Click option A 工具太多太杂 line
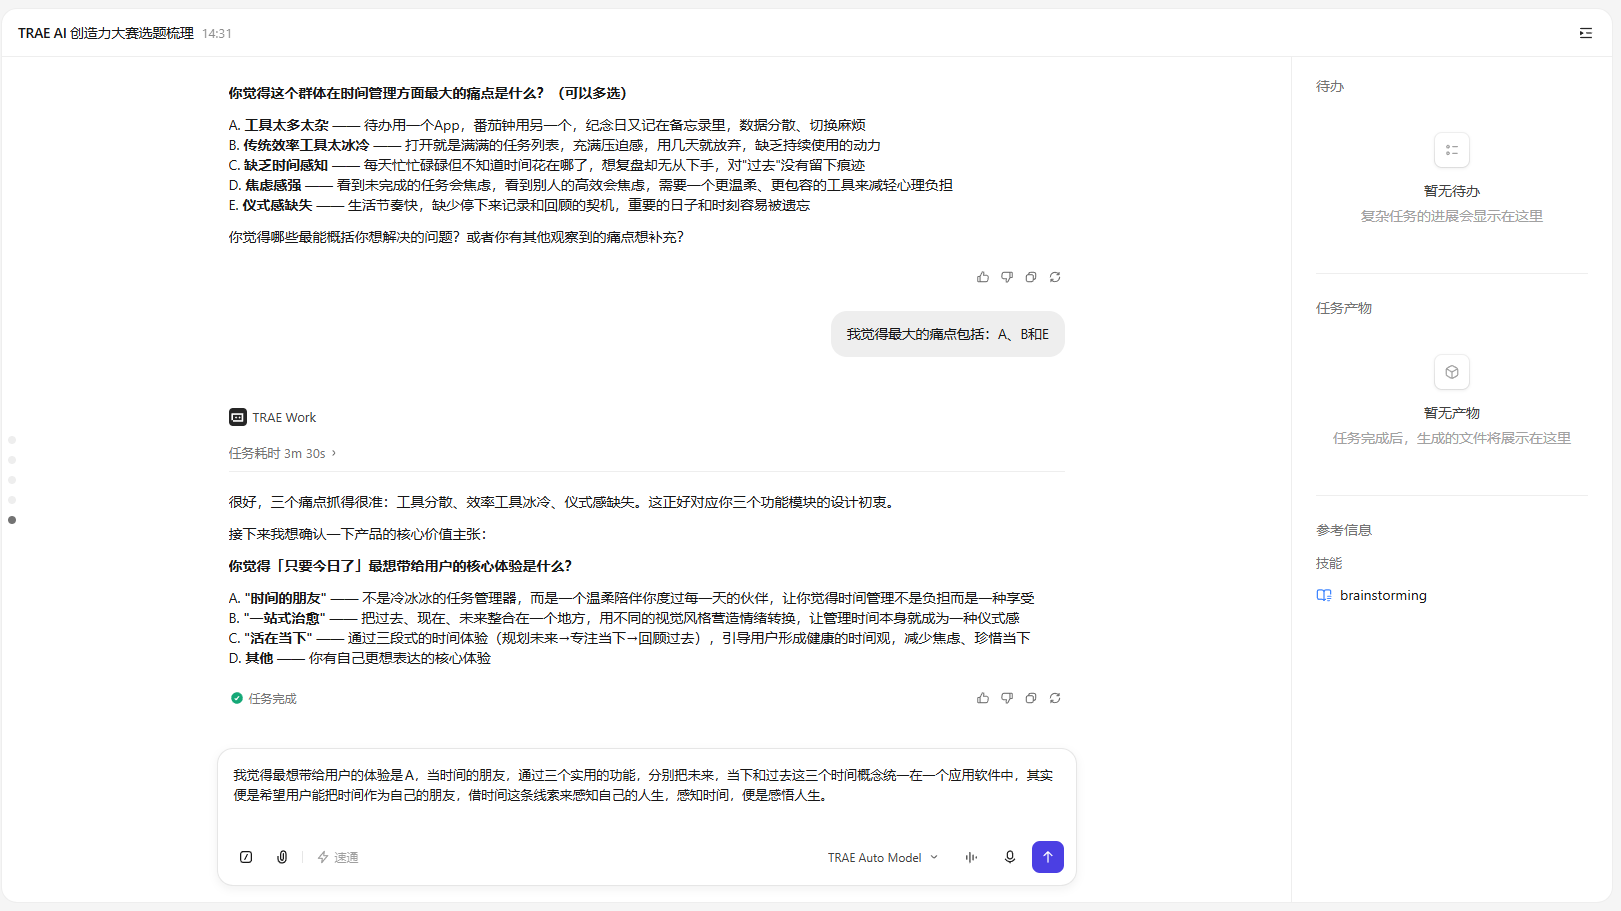The height and width of the screenshot is (911, 1621). [547, 125]
